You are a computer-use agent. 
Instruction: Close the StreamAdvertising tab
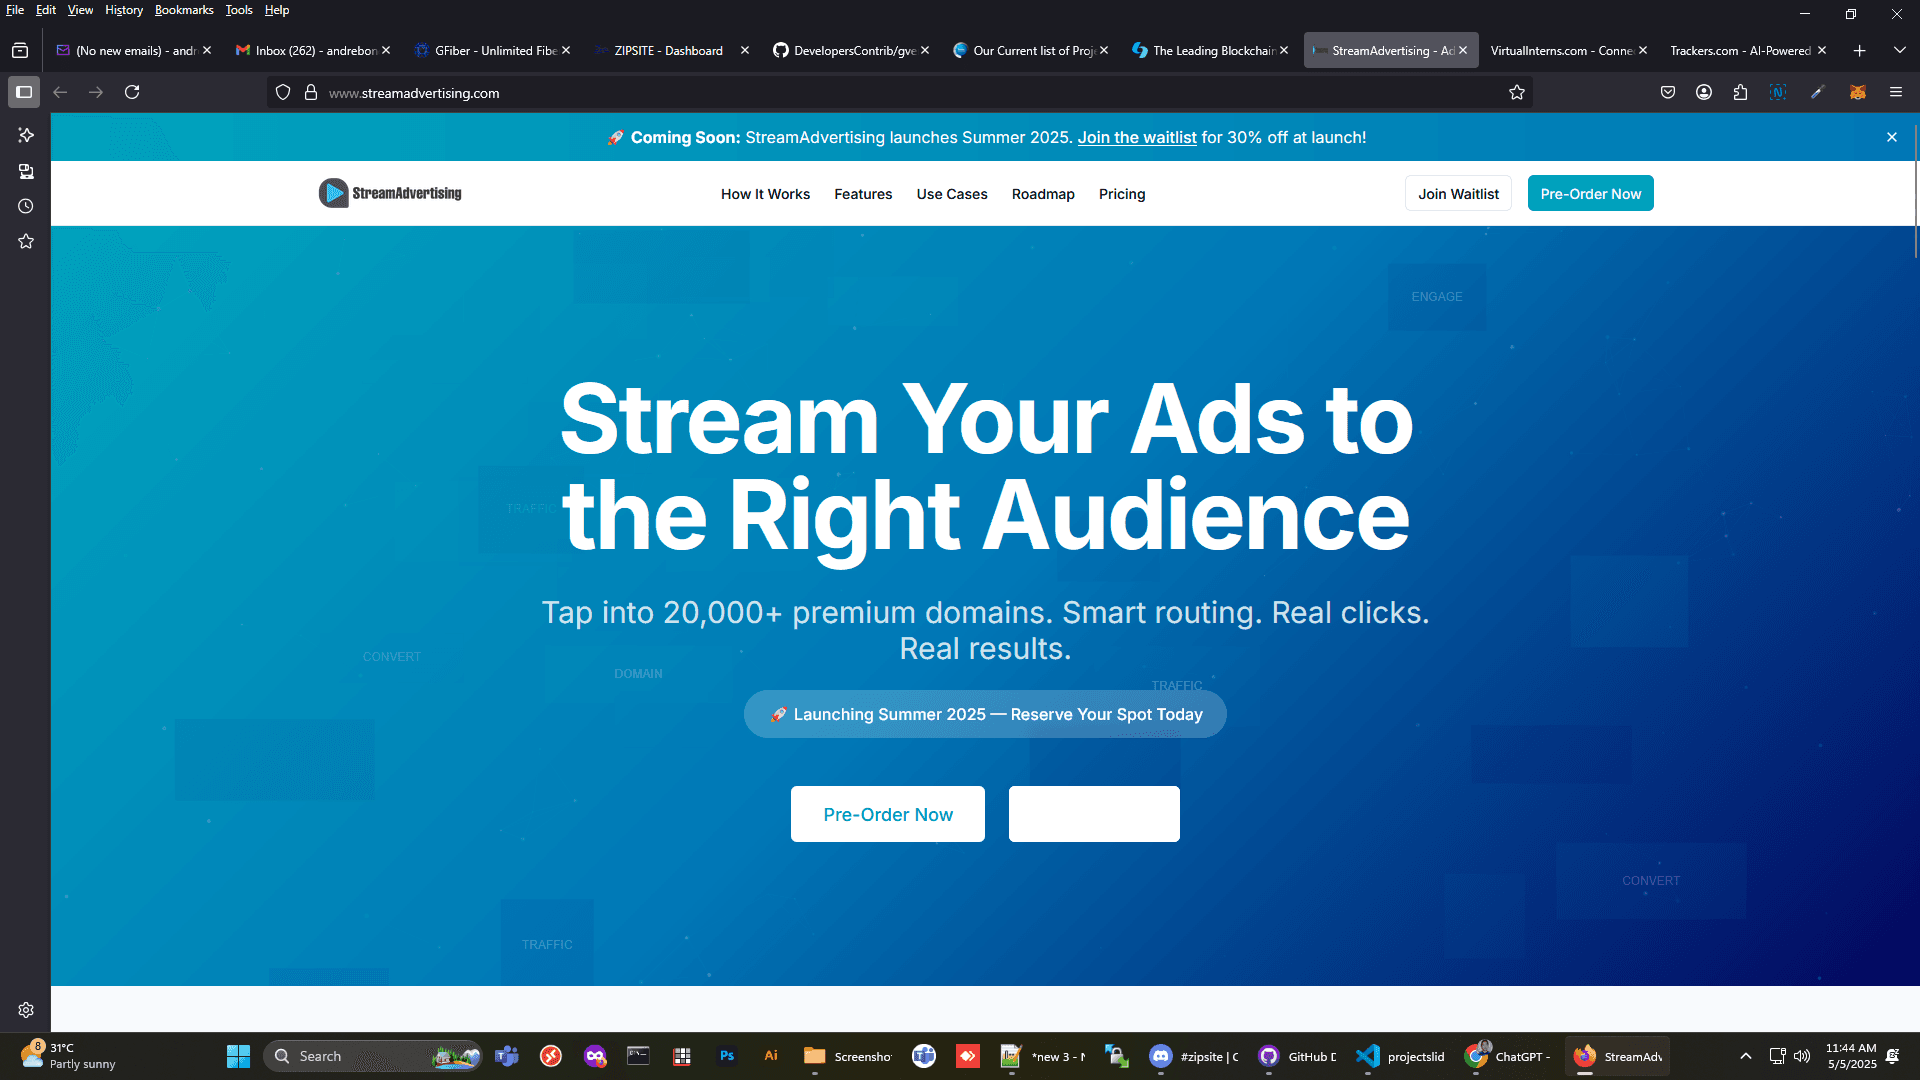[1463, 50]
